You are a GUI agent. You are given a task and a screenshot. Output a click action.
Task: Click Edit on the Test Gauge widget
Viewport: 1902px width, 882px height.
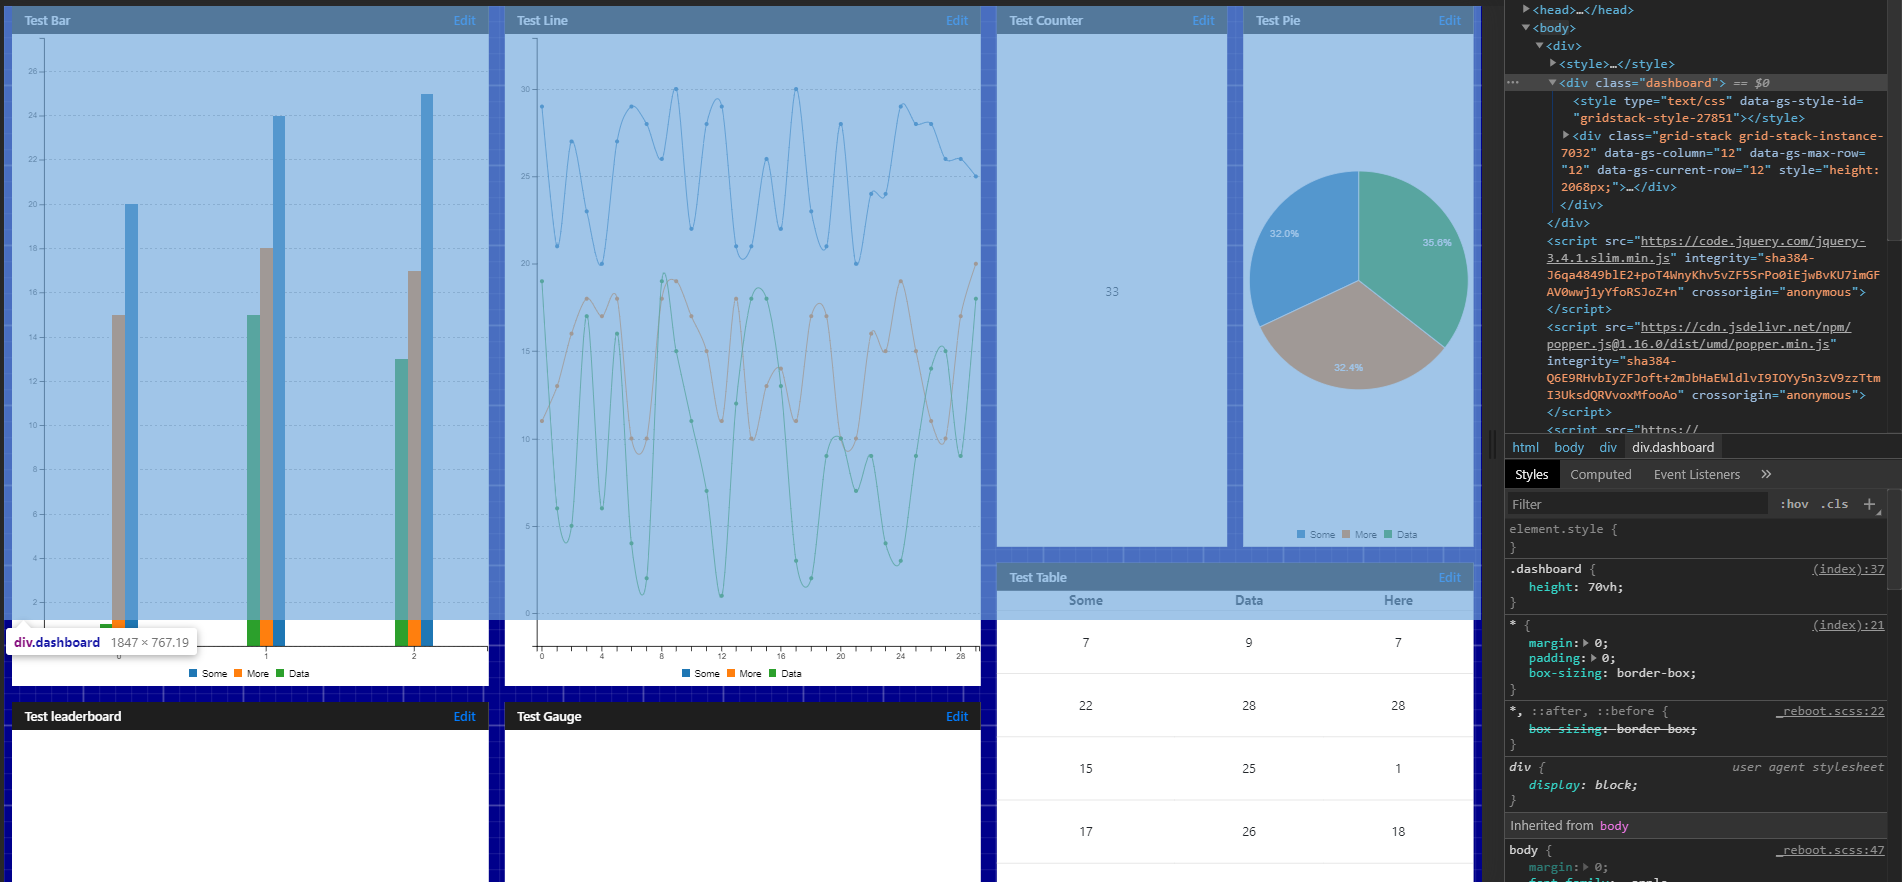pos(957,716)
